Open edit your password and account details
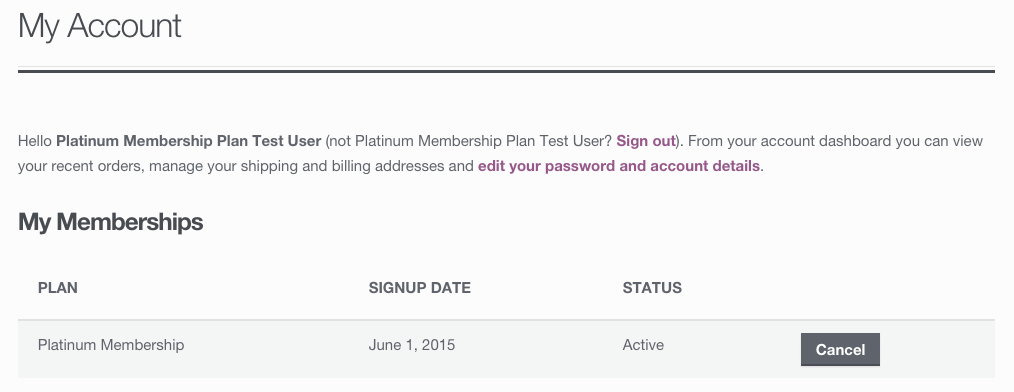 (x=618, y=166)
